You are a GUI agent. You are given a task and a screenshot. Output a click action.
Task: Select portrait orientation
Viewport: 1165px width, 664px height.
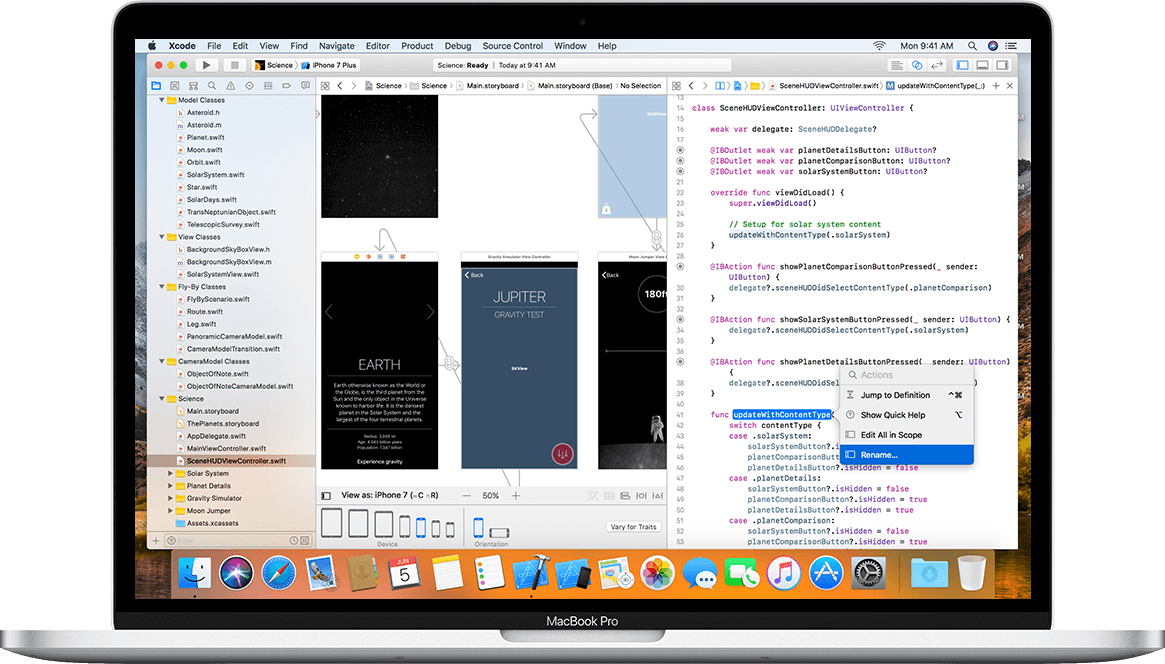coord(478,527)
